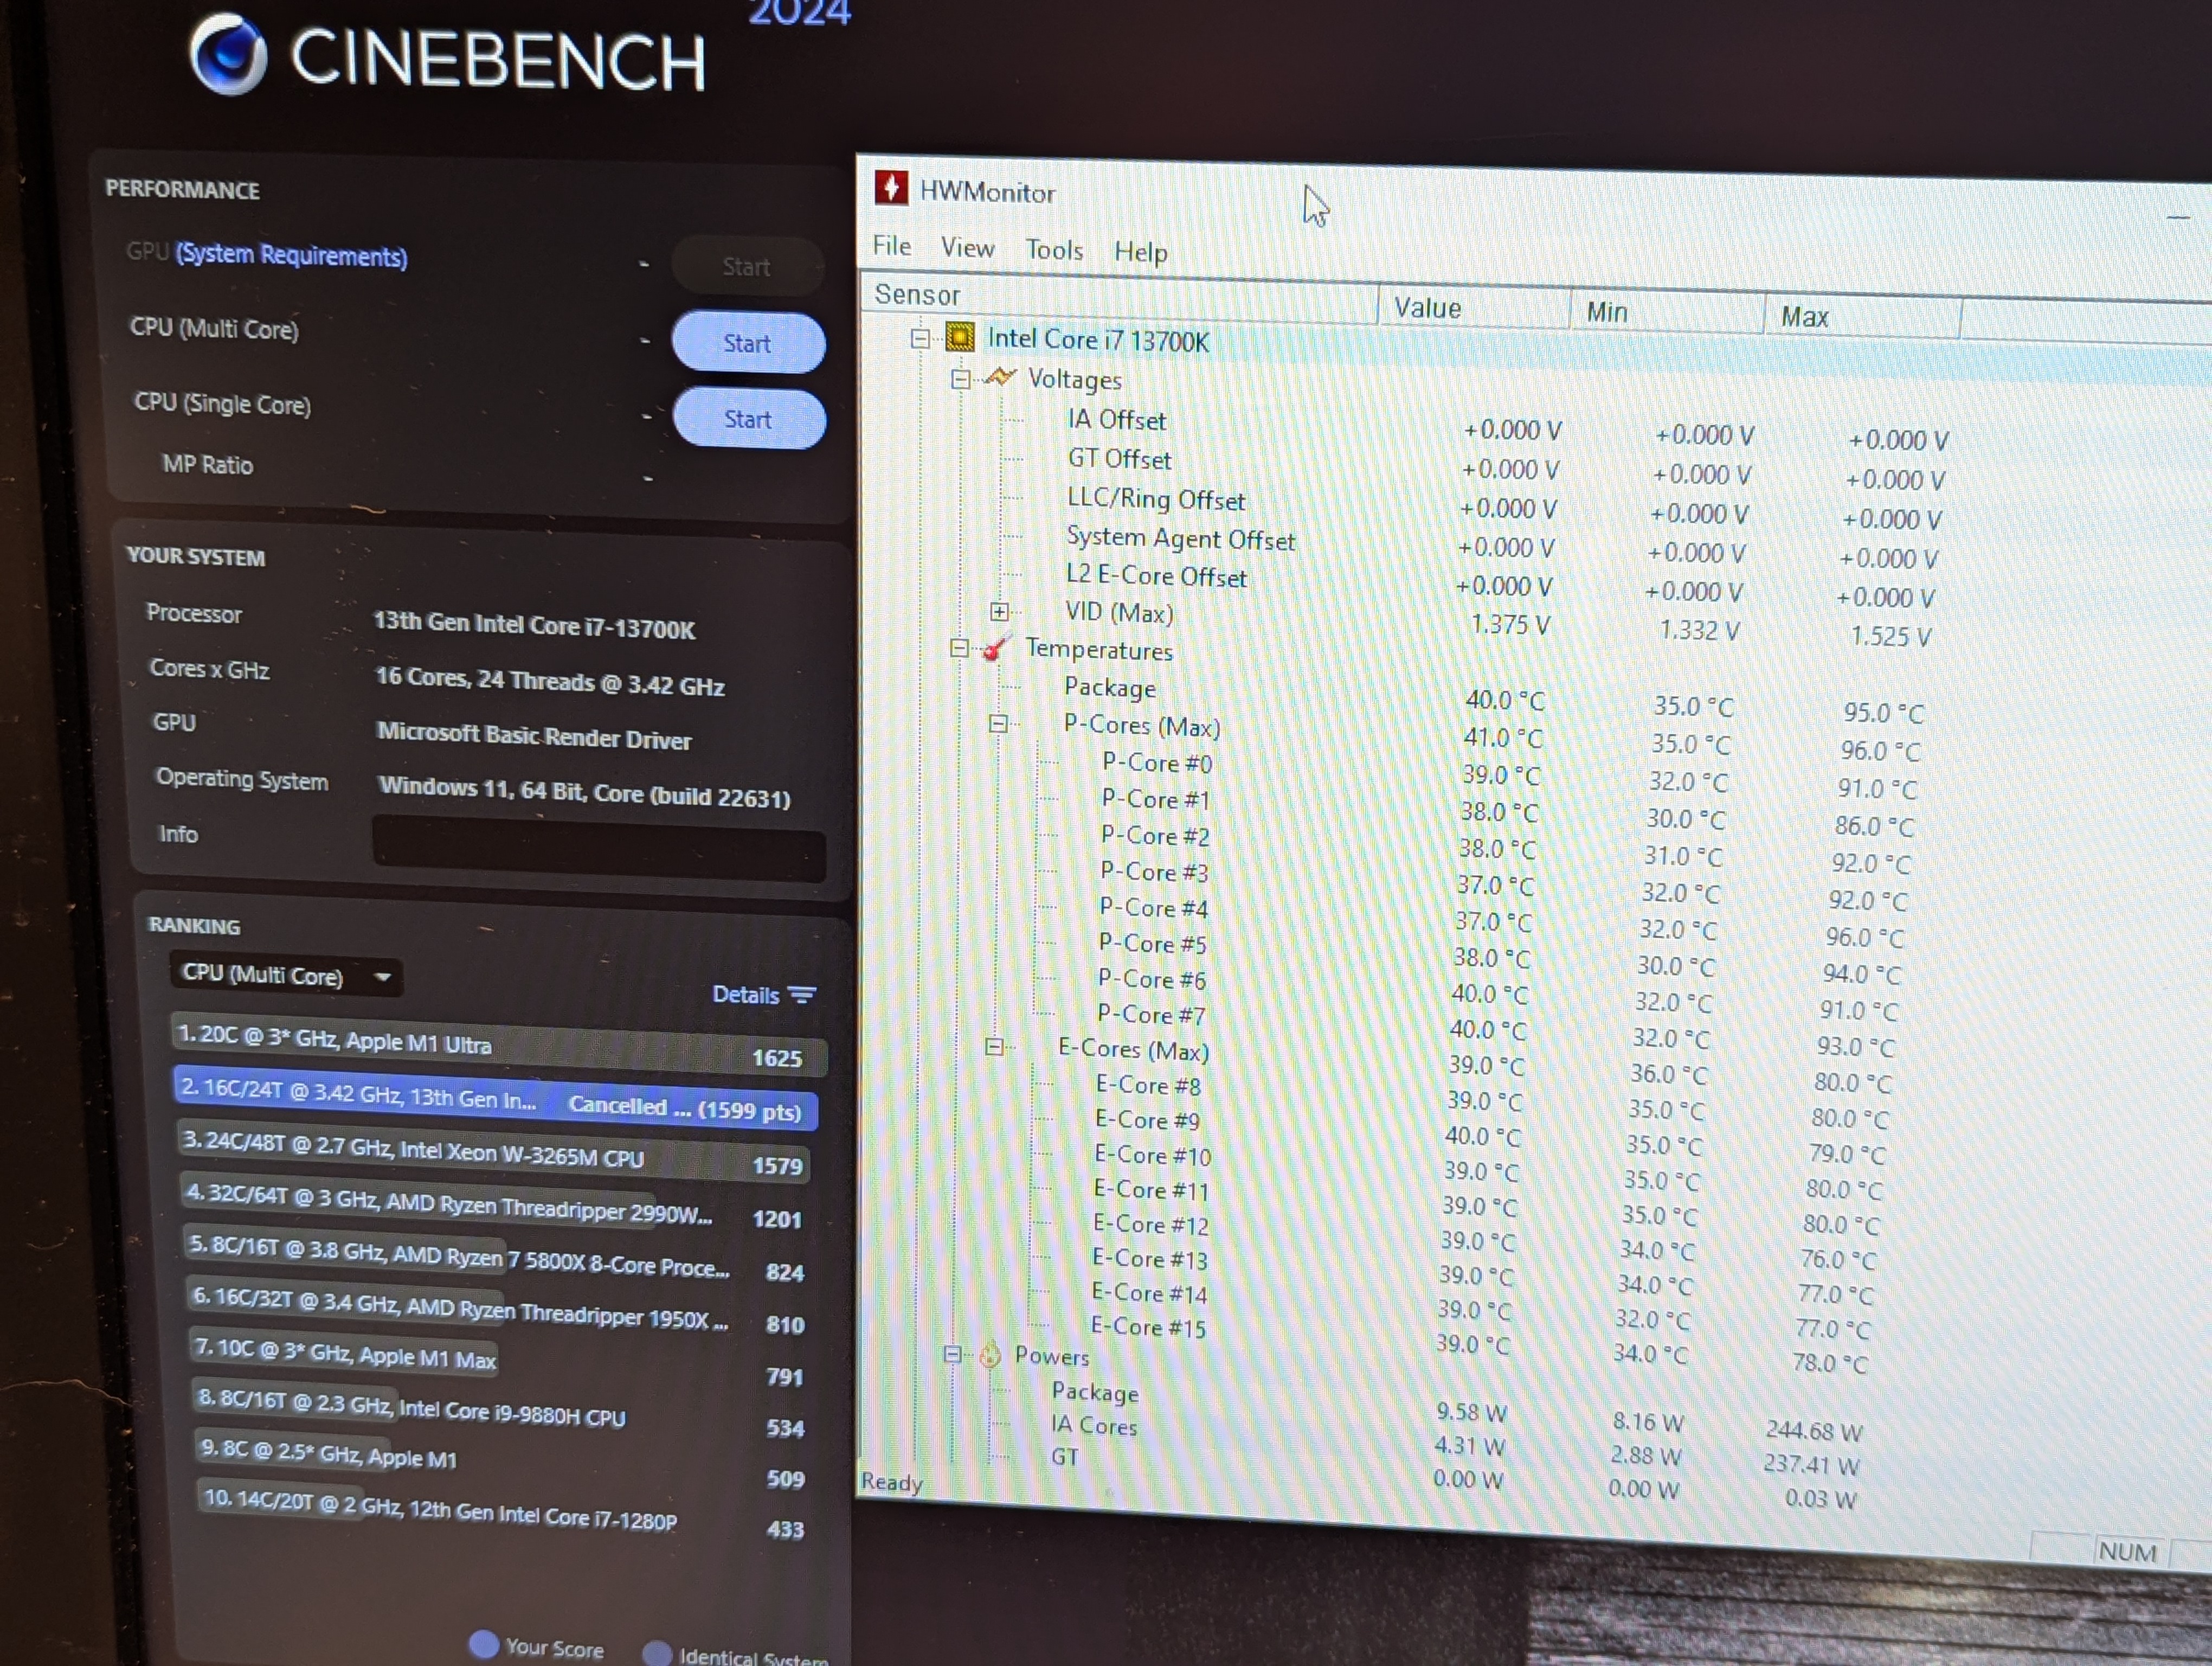Click the Intel Core i7 13700K chip icon
The image size is (2212, 1666).
click(959, 337)
